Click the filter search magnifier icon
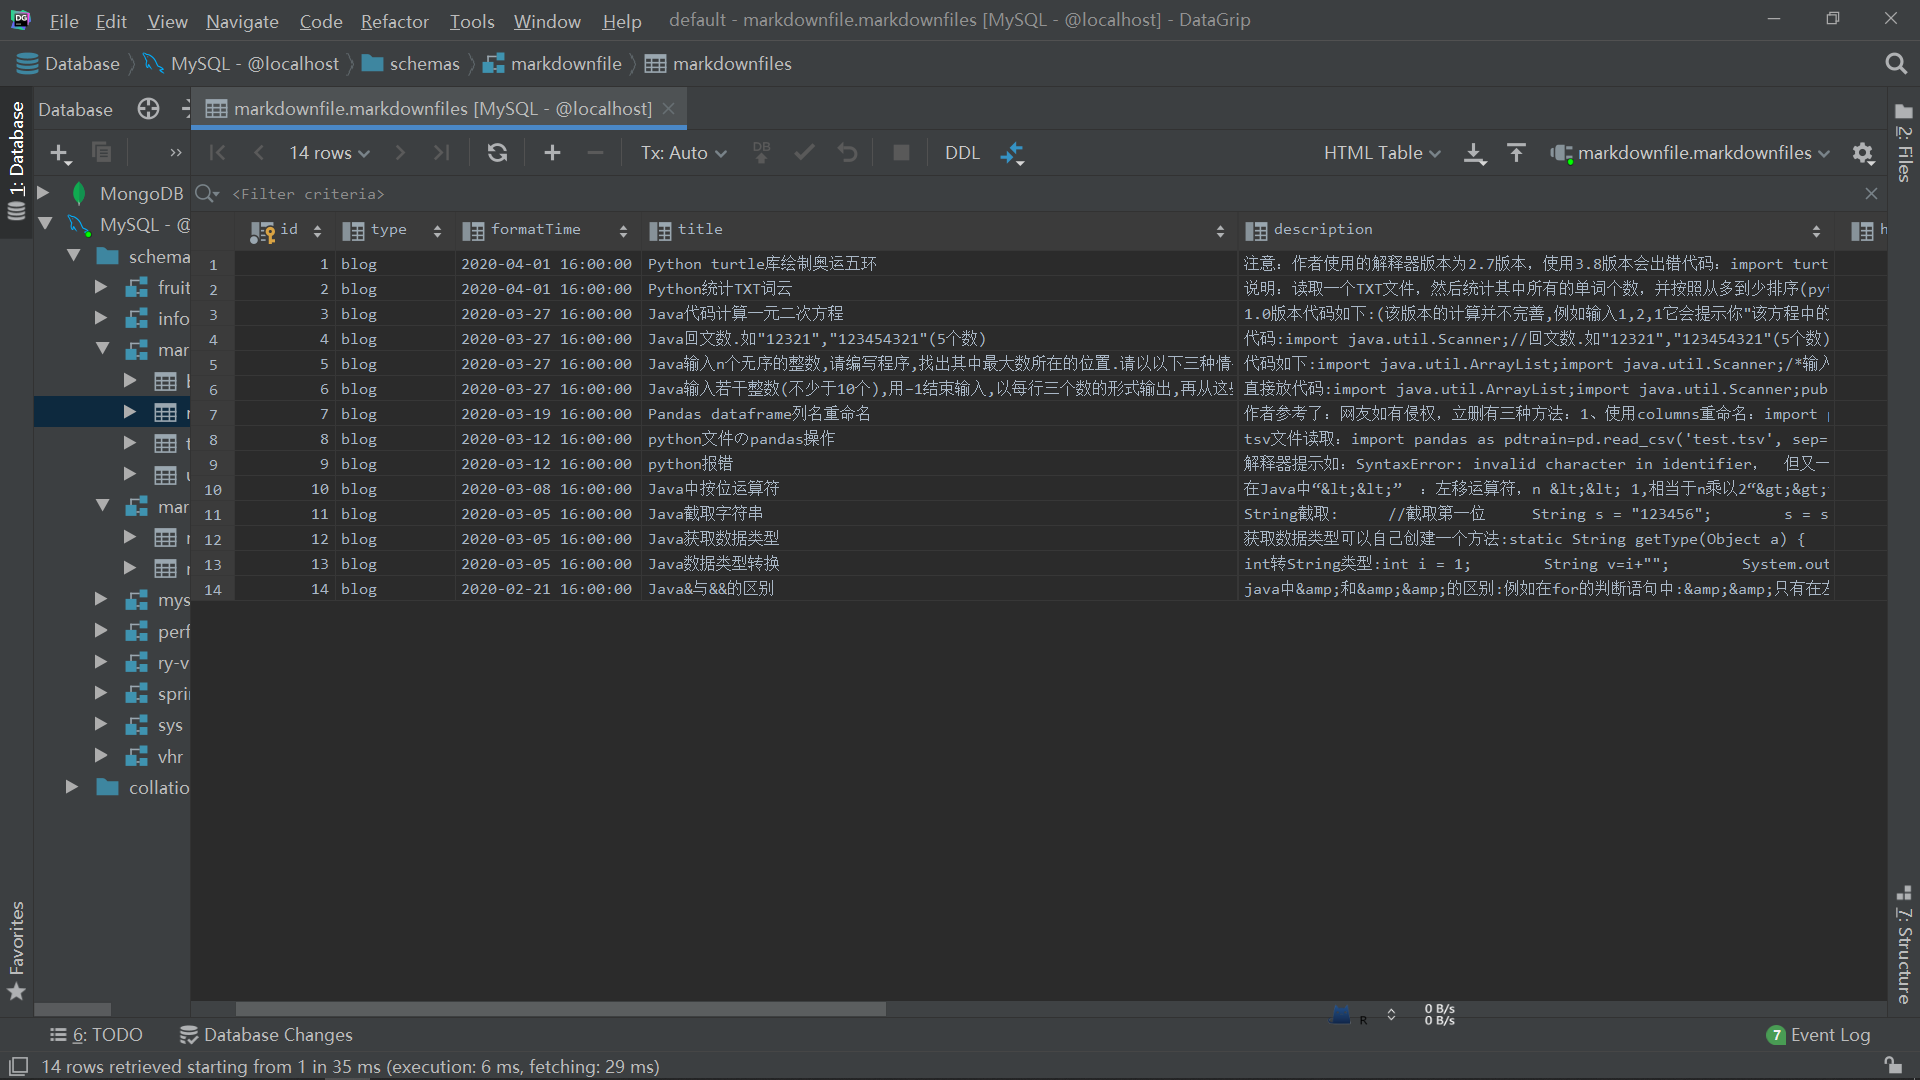The height and width of the screenshot is (1080, 1920). point(207,193)
